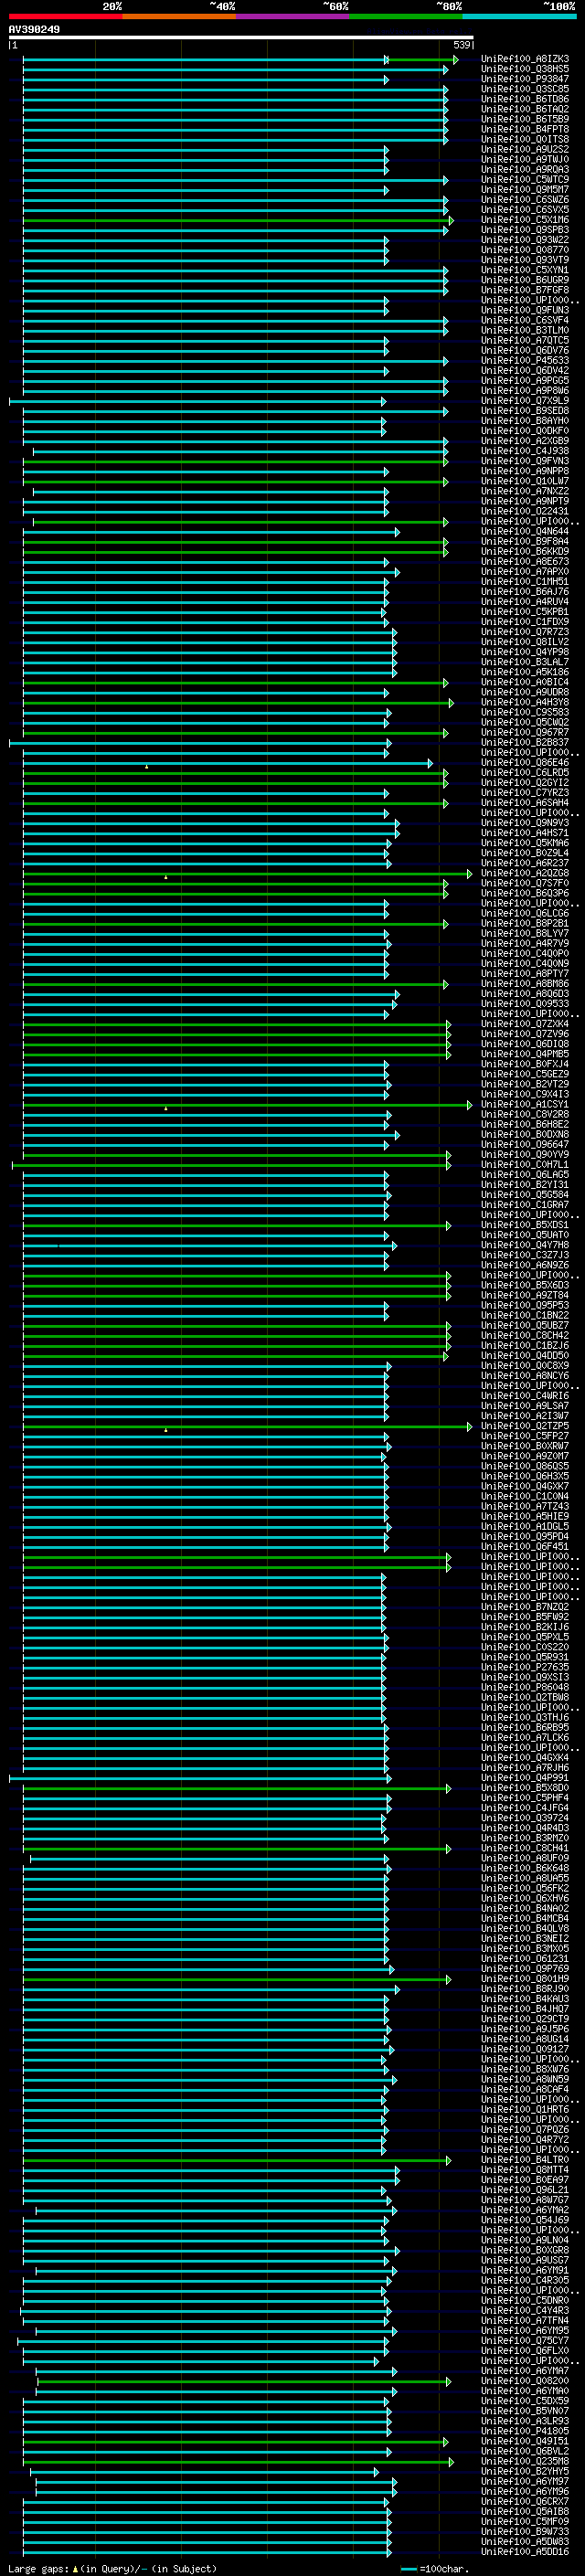Click hit label UniRef100_C6LRD5
The width and height of the screenshot is (585, 2576).
coord(525,773)
